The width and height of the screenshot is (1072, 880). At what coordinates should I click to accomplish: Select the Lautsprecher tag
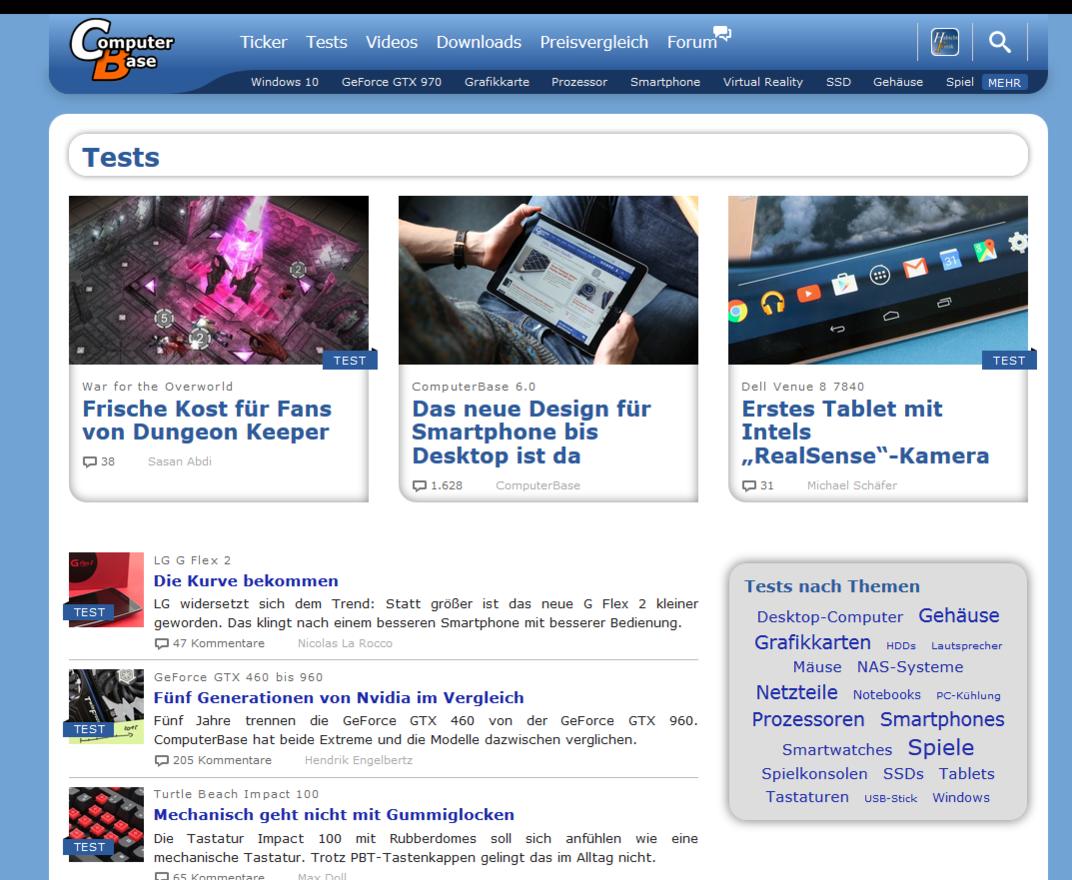(966, 645)
